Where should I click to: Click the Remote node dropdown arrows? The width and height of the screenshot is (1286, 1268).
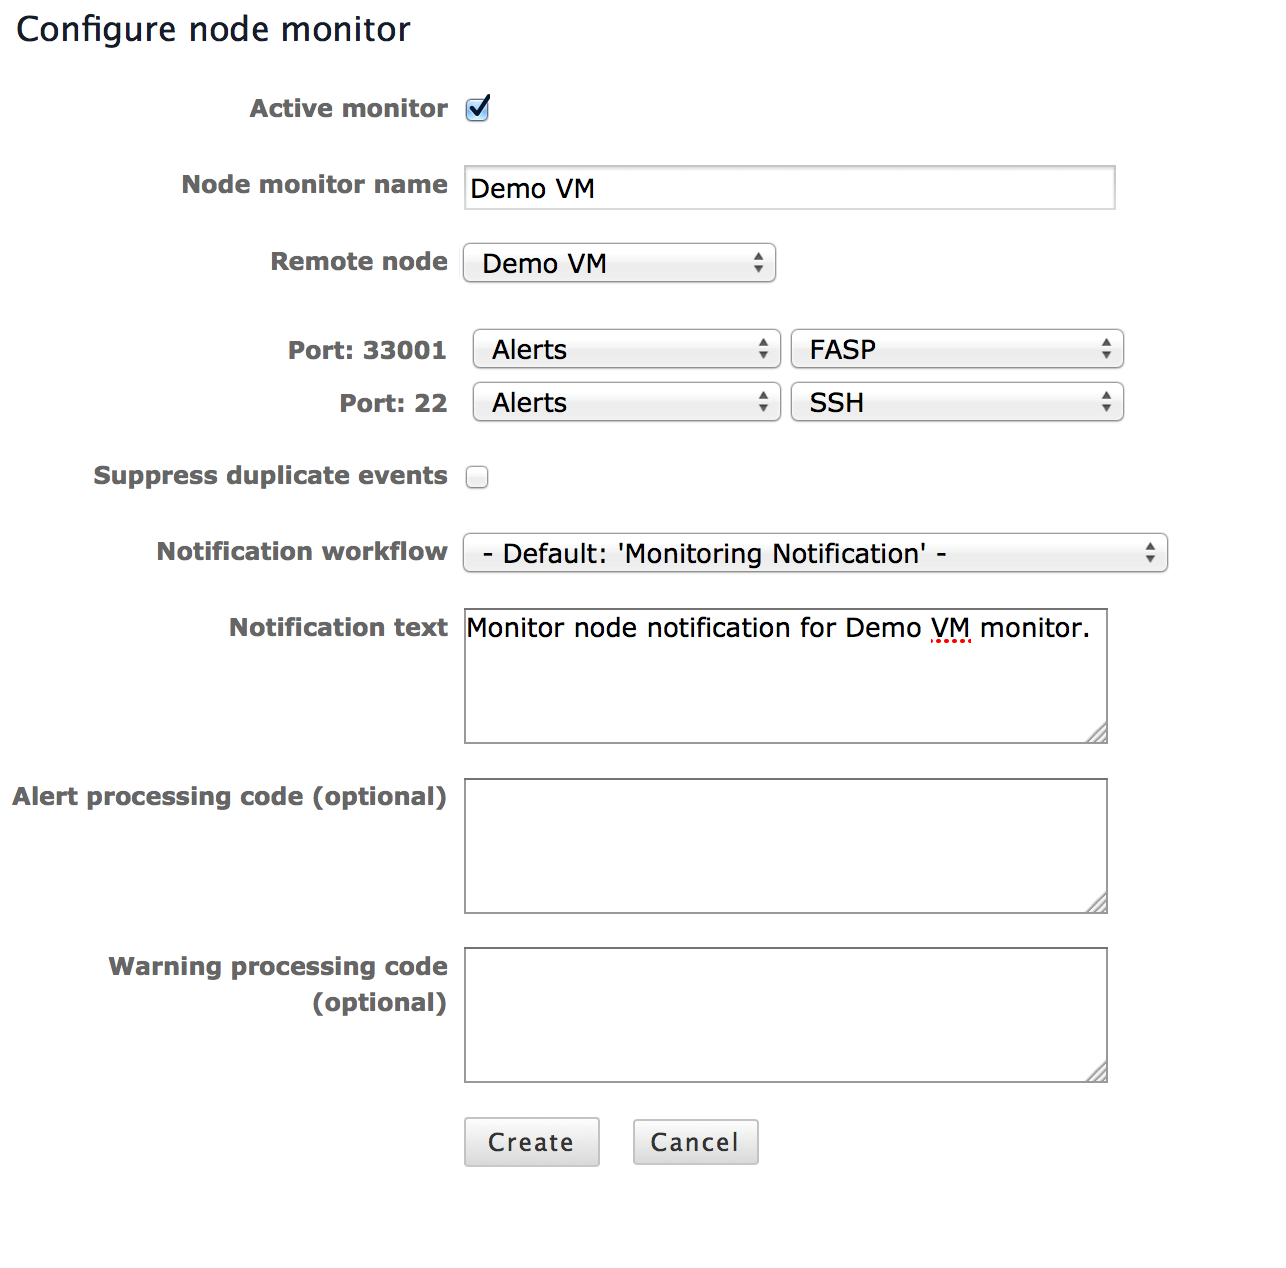click(x=759, y=263)
